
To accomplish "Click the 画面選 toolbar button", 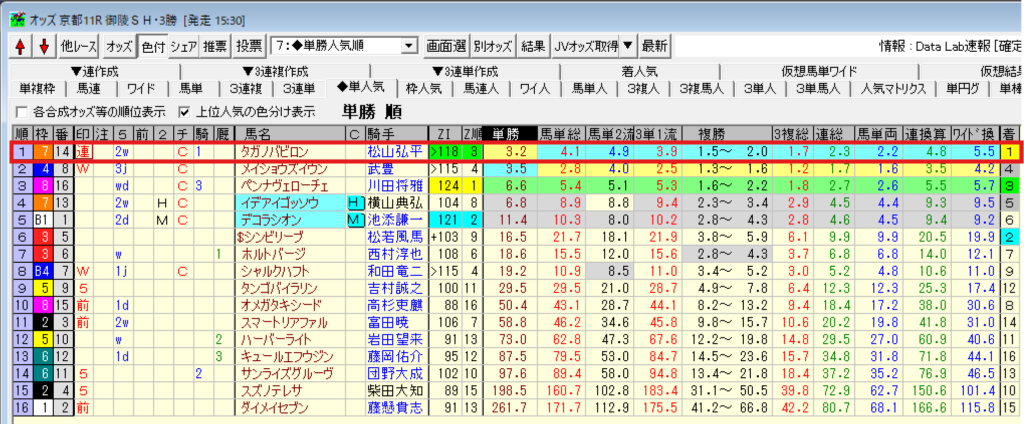I will 446,46.
